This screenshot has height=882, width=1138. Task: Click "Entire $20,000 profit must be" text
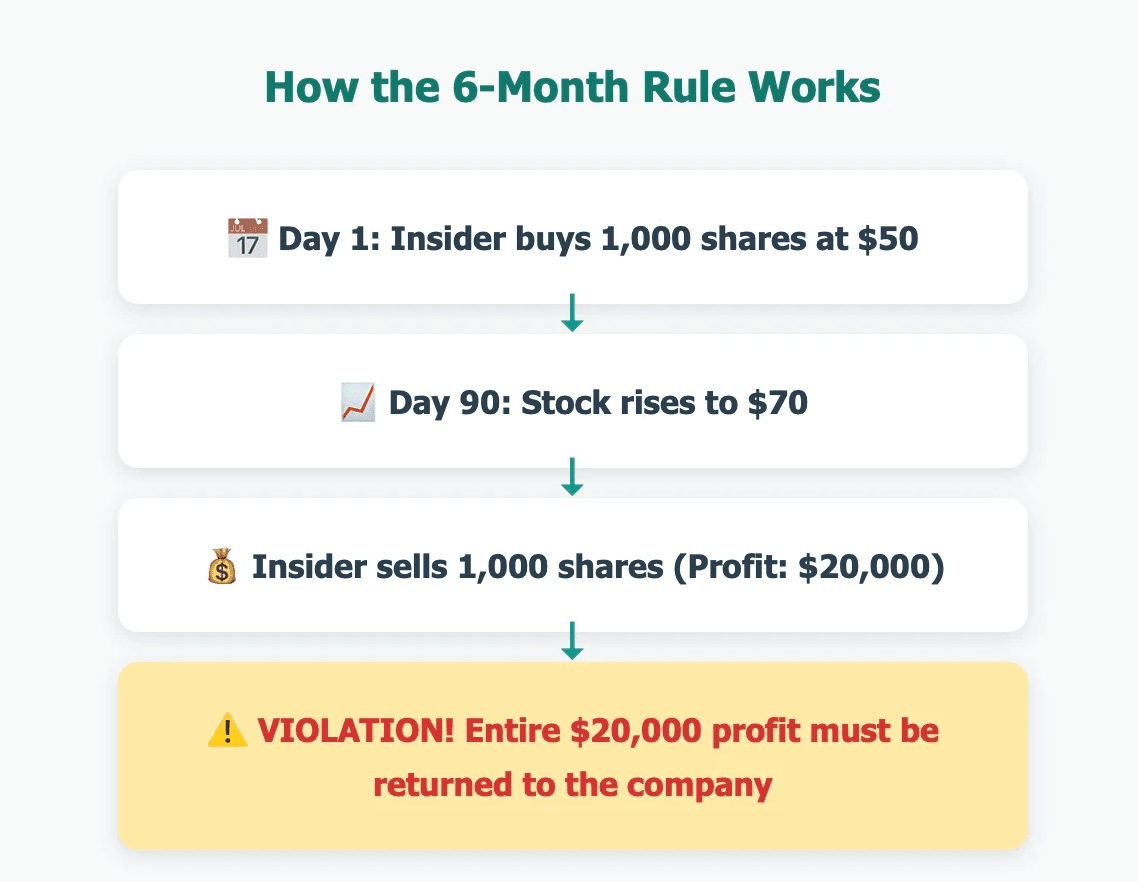pyautogui.click(x=702, y=731)
